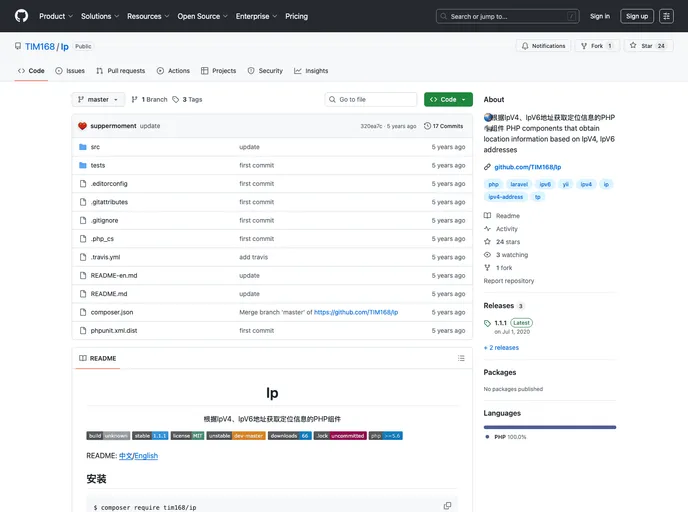Click the link icon beside repository URL

(487, 167)
